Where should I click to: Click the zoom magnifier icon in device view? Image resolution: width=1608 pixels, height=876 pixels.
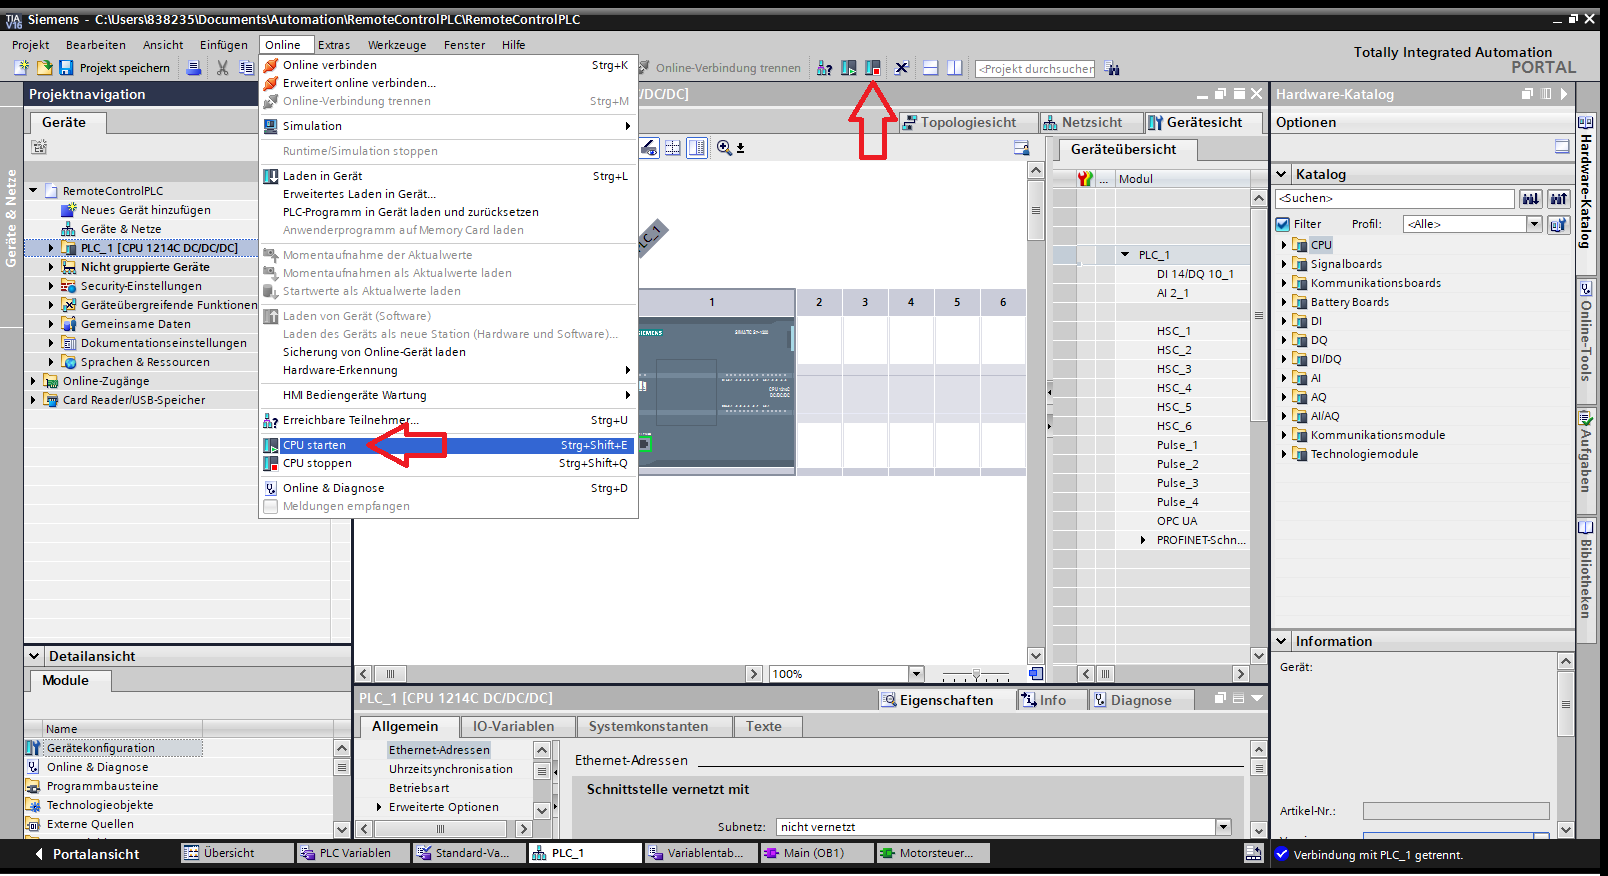pyautogui.click(x=724, y=148)
